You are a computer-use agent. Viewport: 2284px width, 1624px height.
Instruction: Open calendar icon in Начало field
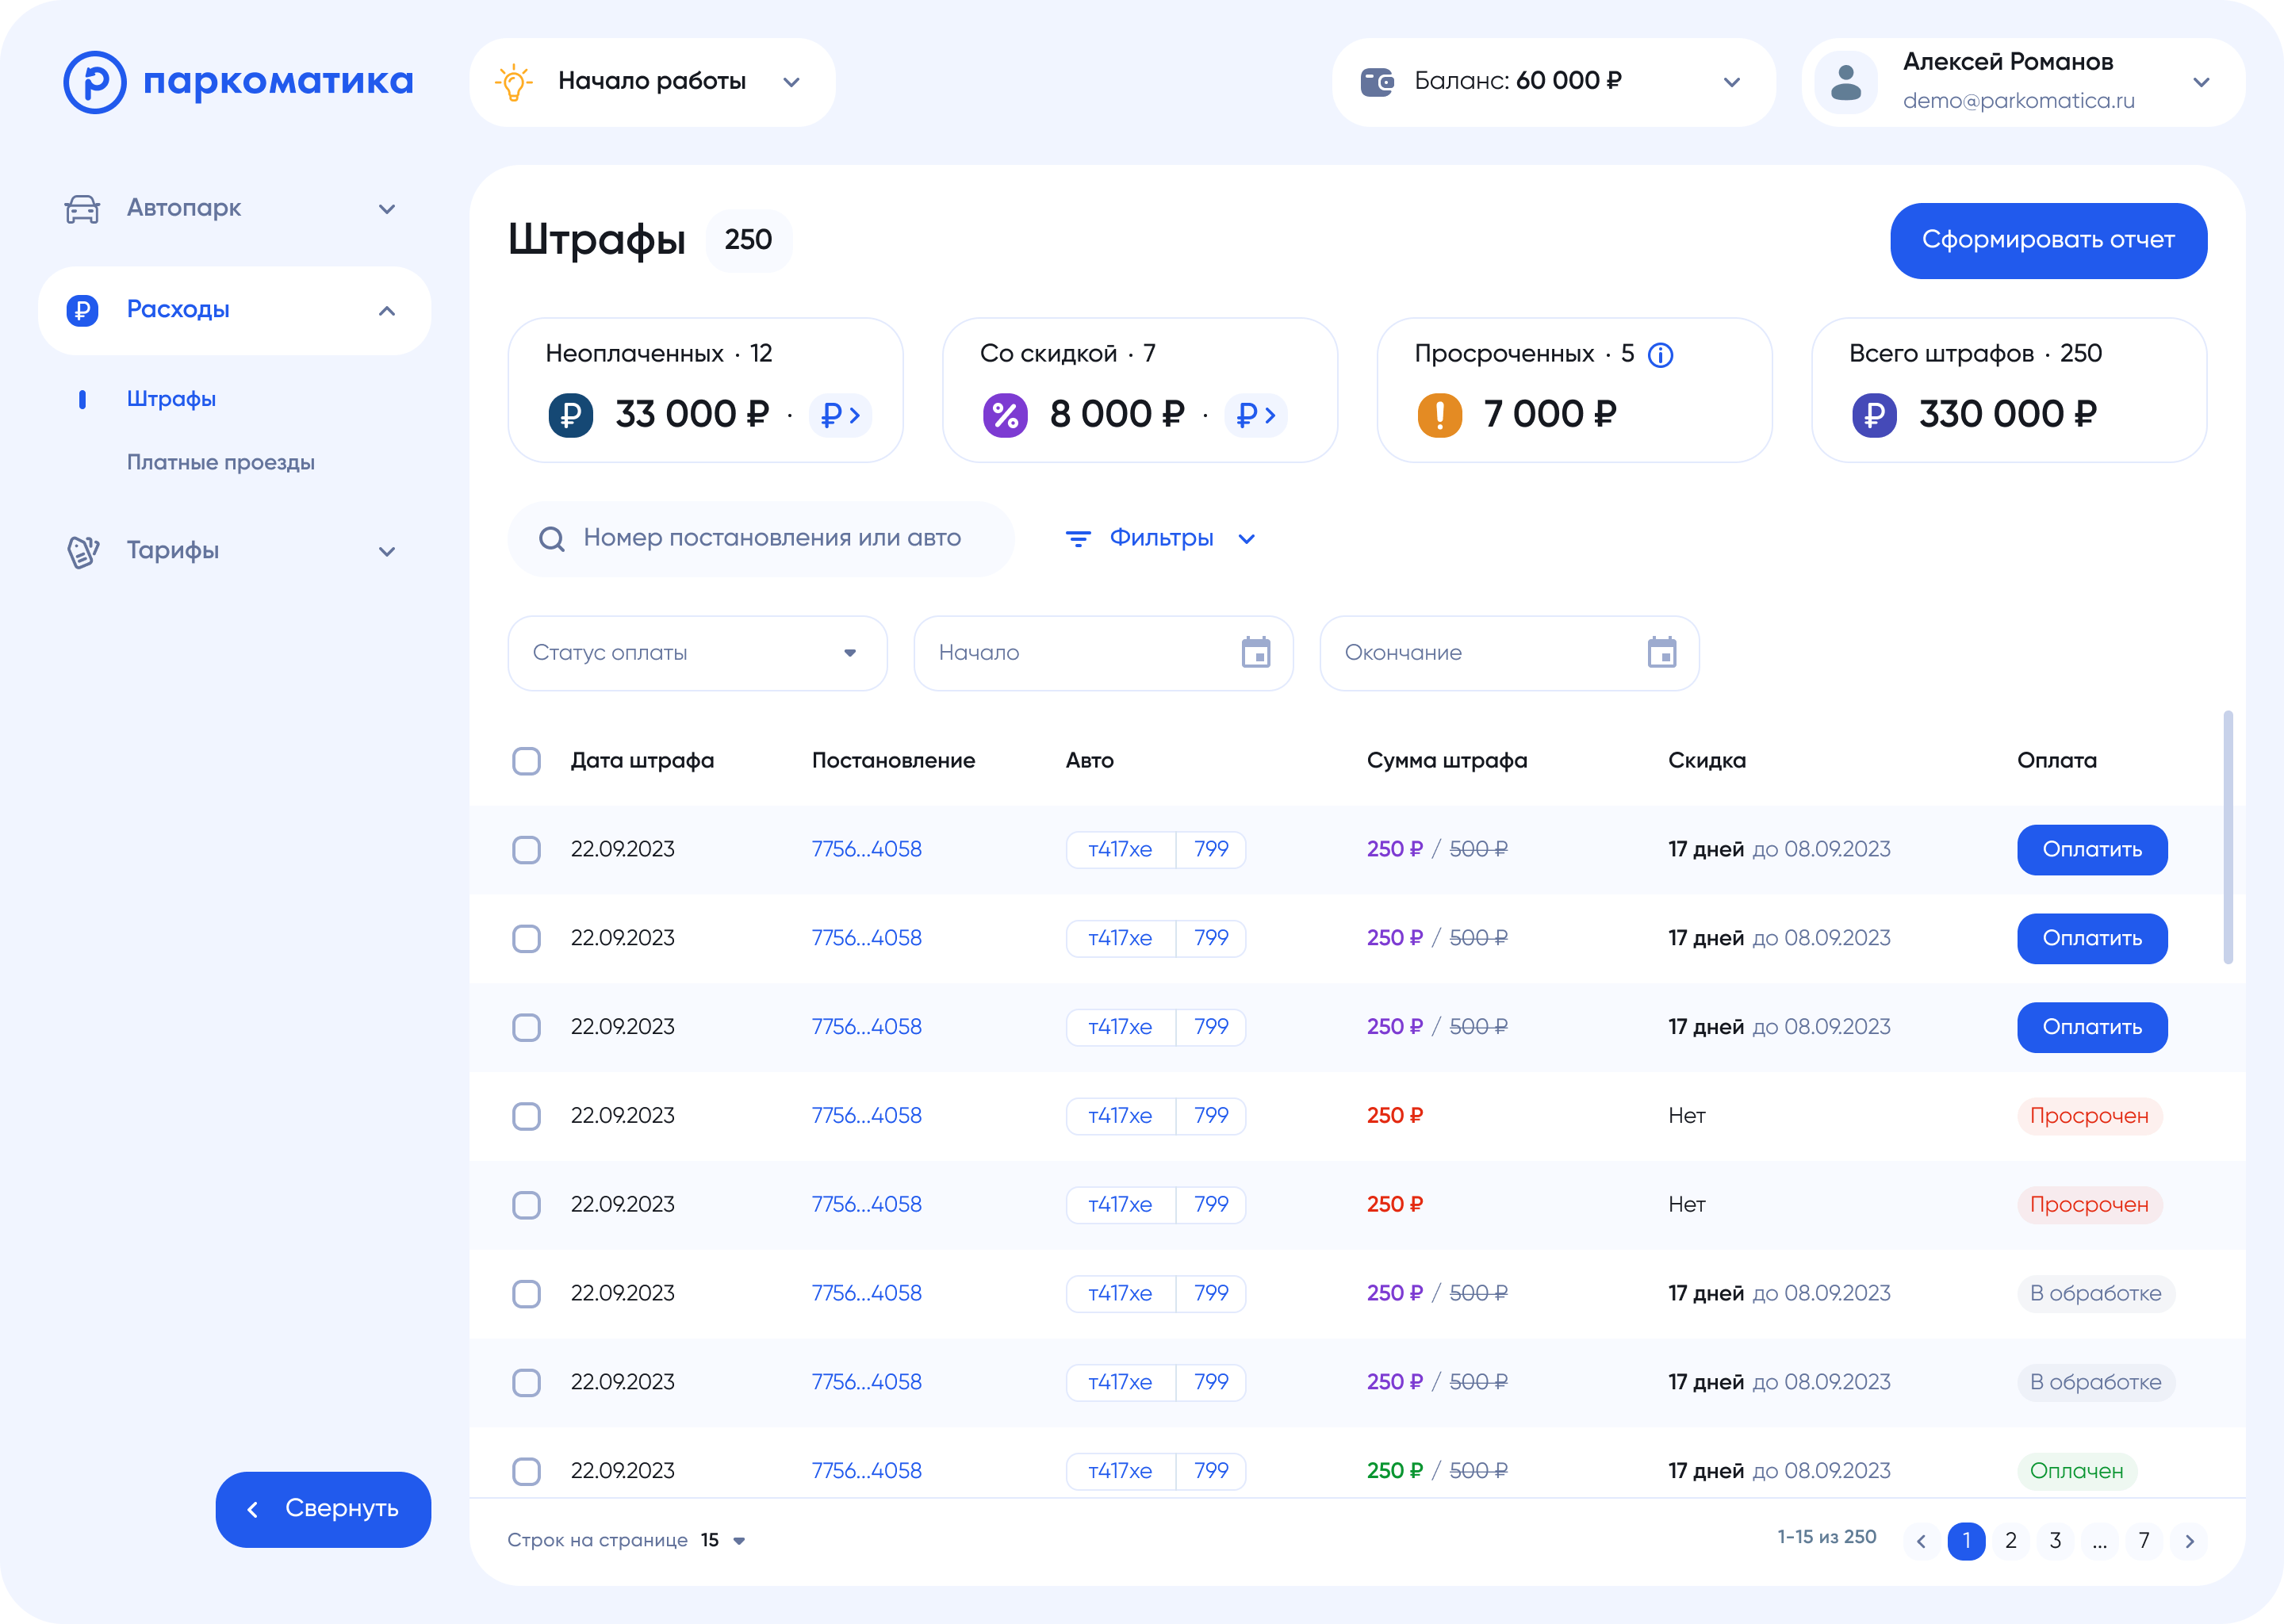(x=1256, y=653)
